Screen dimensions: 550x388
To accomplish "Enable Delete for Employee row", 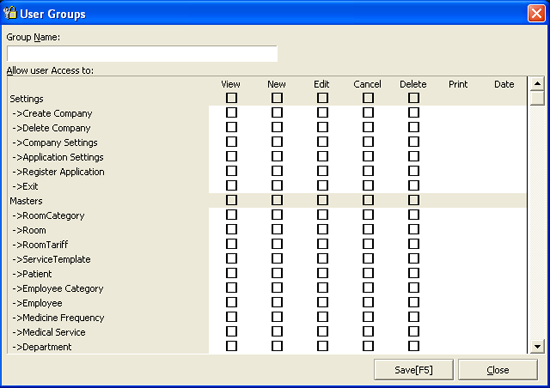I will [414, 302].
